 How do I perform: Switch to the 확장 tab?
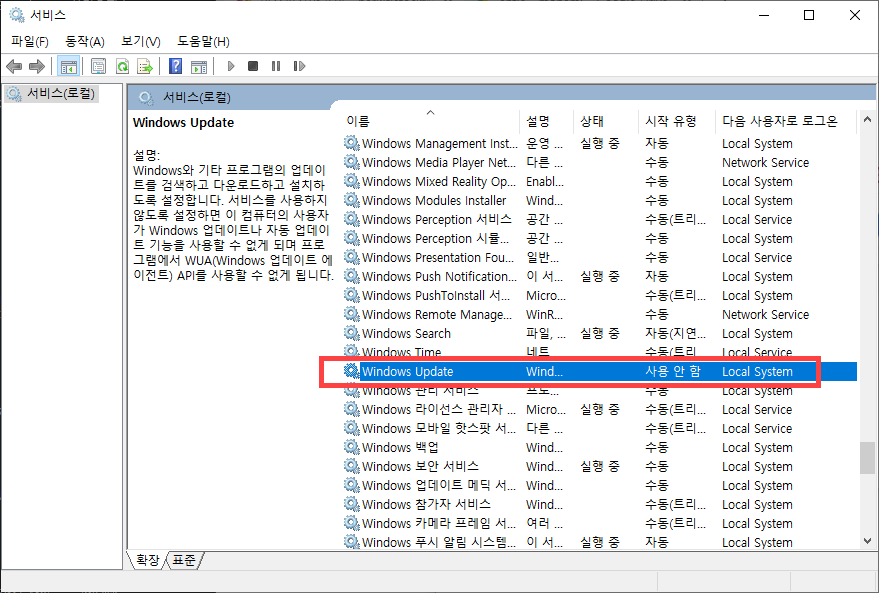pos(147,560)
